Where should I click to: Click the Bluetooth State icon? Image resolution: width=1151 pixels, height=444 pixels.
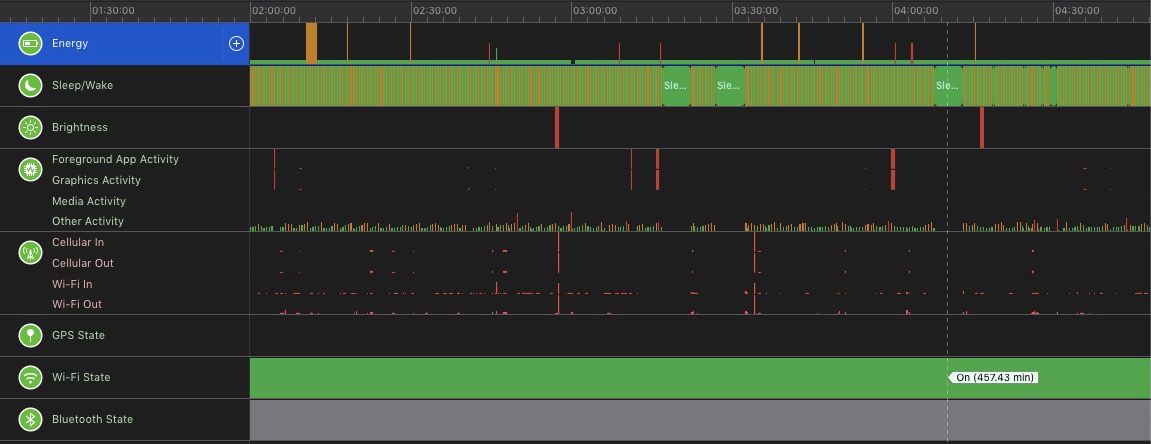coord(30,419)
